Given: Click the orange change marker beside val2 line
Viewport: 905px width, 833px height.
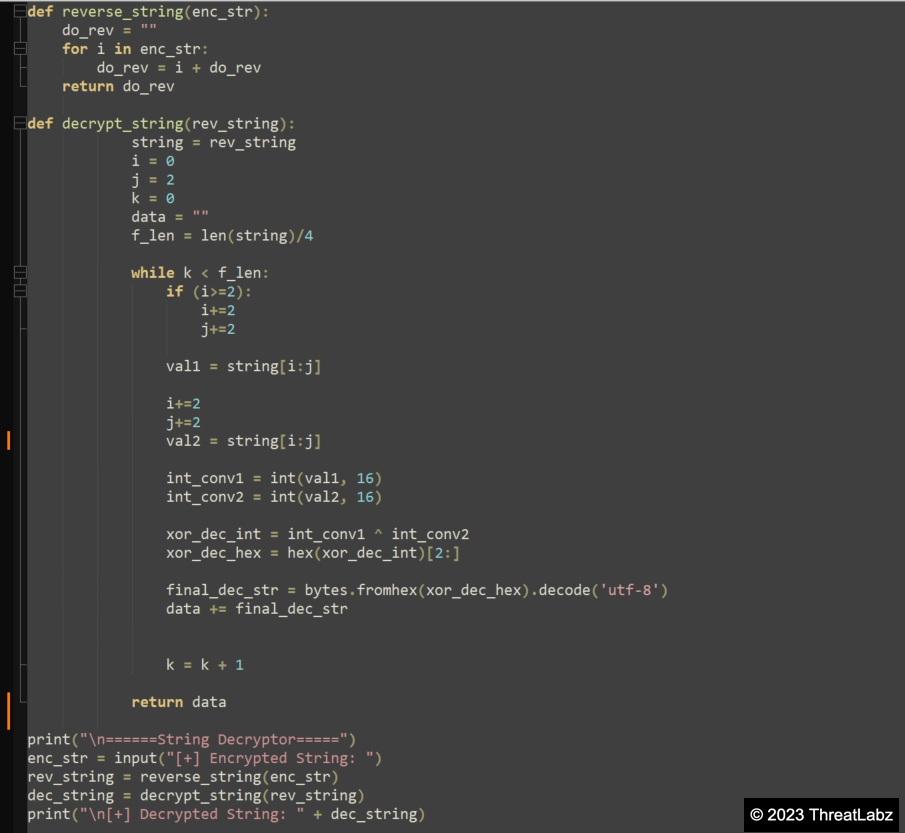Looking at the screenshot, I should 9,441.
